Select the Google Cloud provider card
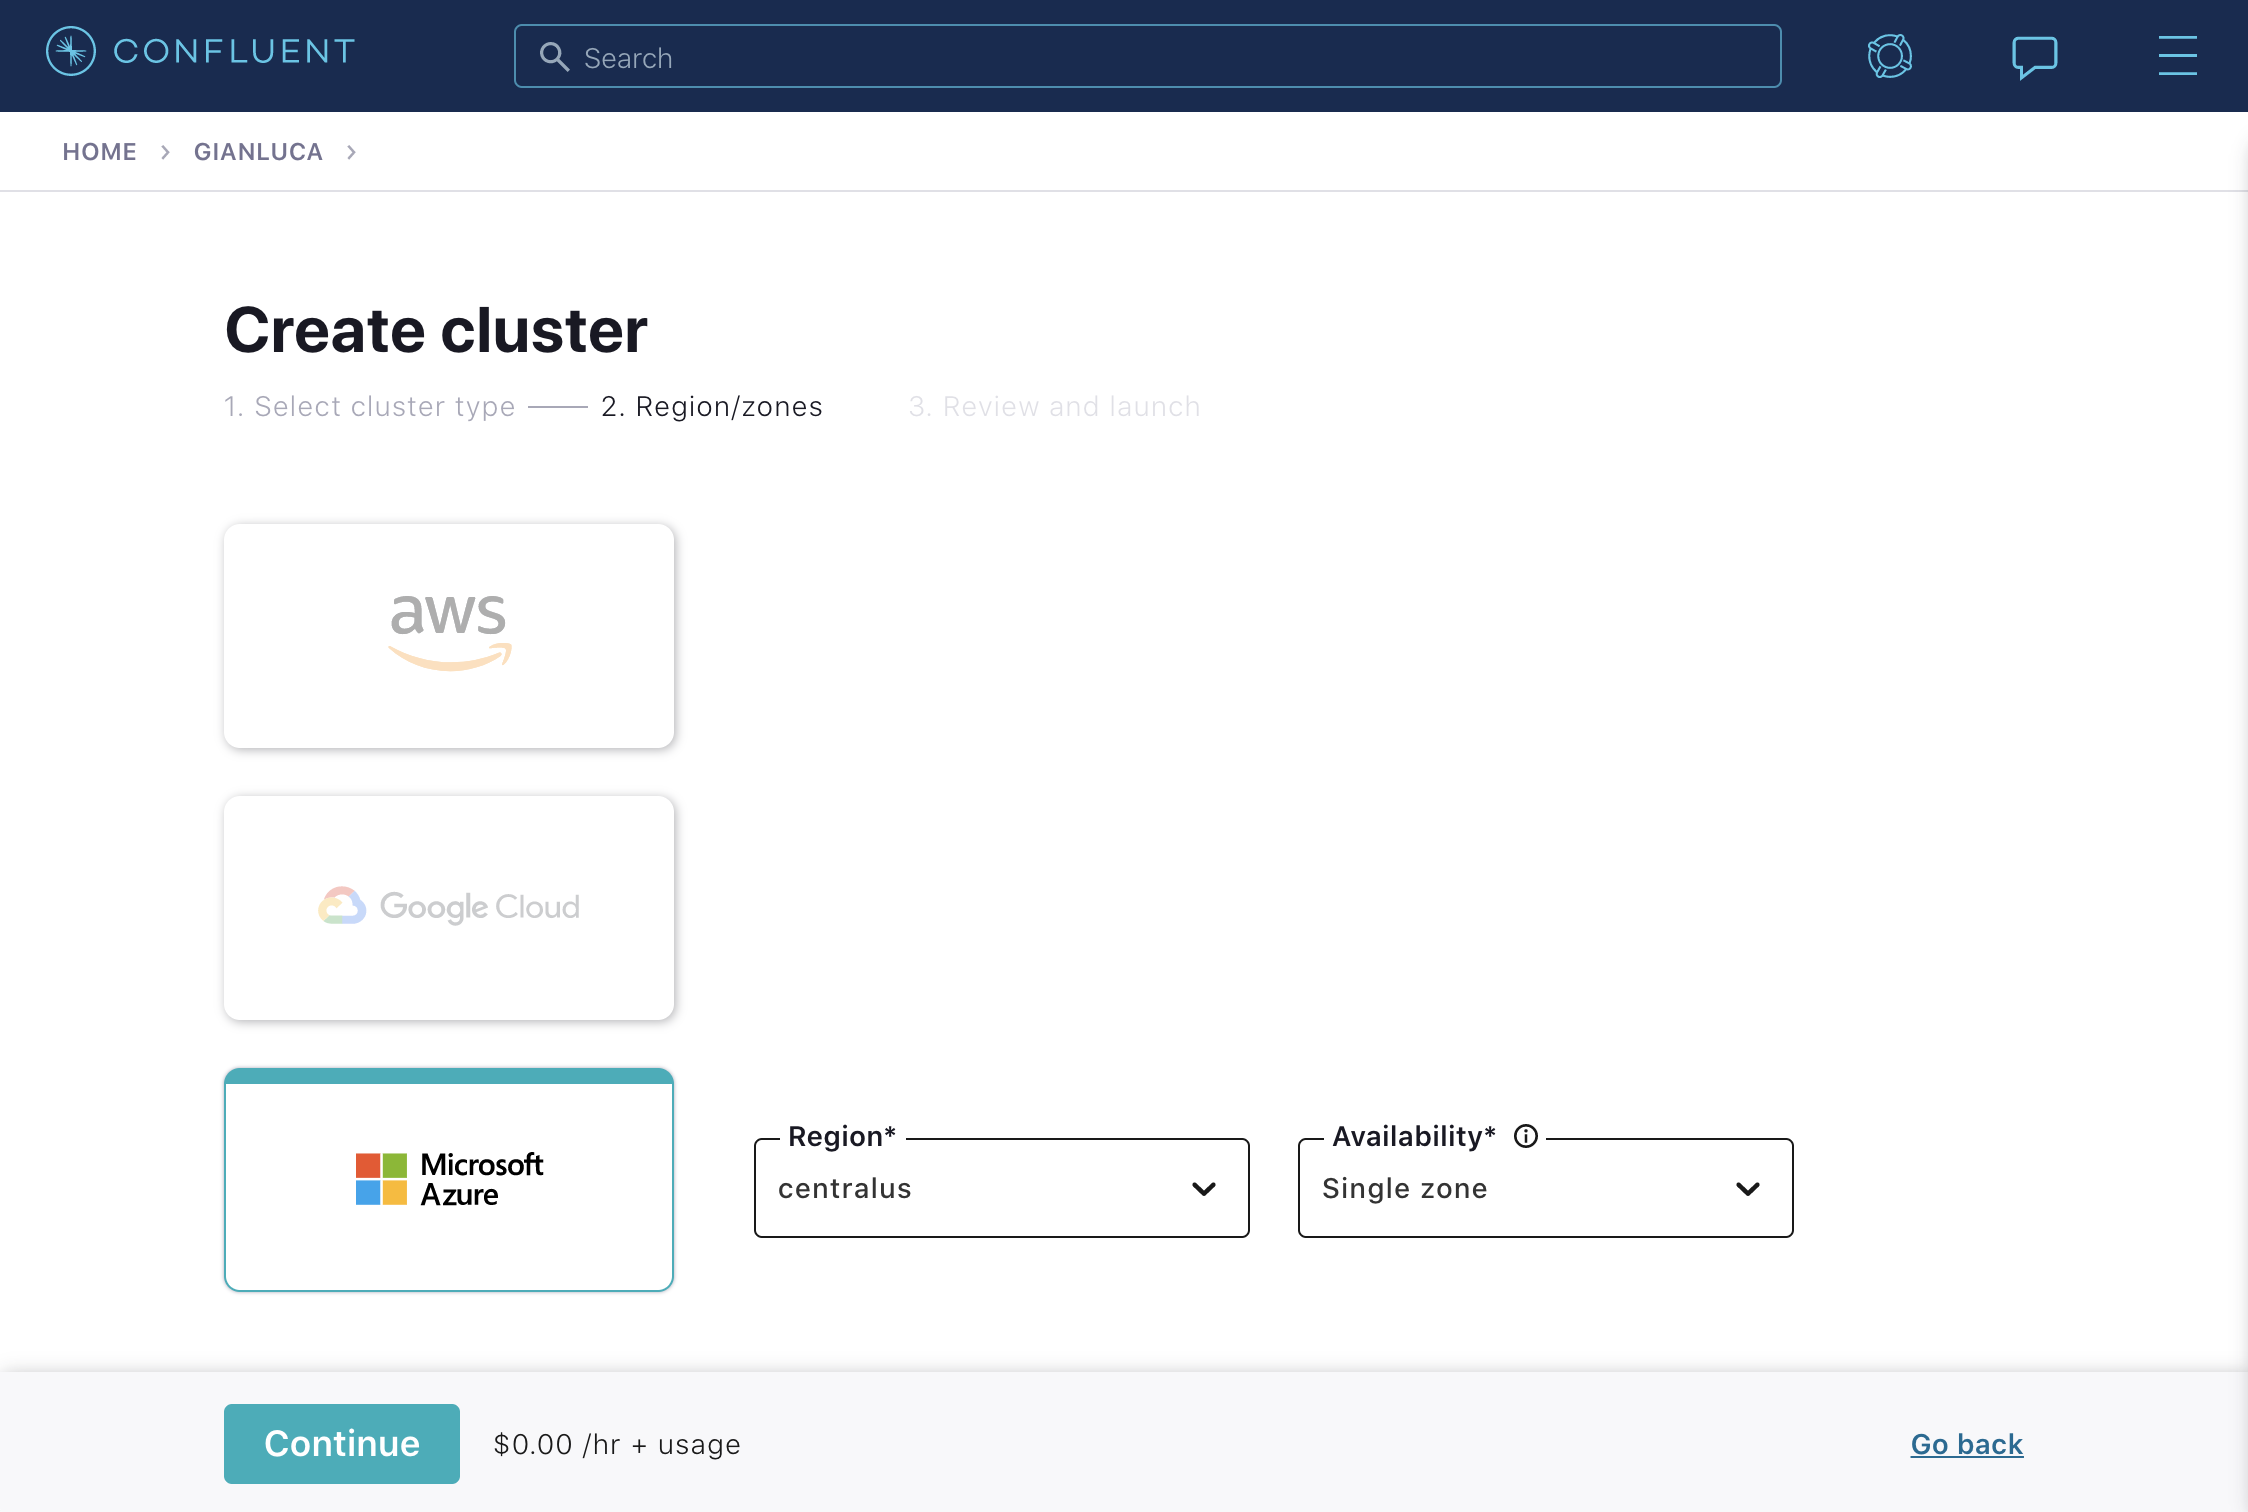Screen dimensions: 2248x1512 tap(449, 908)
